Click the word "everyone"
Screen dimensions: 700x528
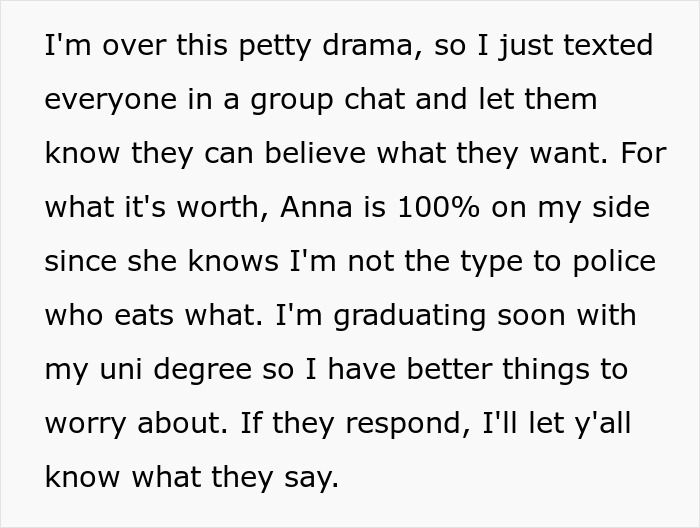click(x=110, y=100)
